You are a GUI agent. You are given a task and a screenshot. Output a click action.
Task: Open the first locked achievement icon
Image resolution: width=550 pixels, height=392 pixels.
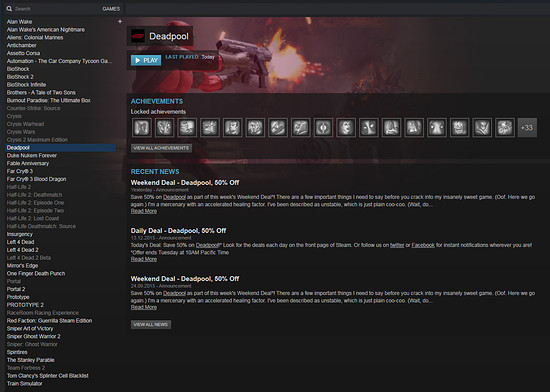pos(142,127)
